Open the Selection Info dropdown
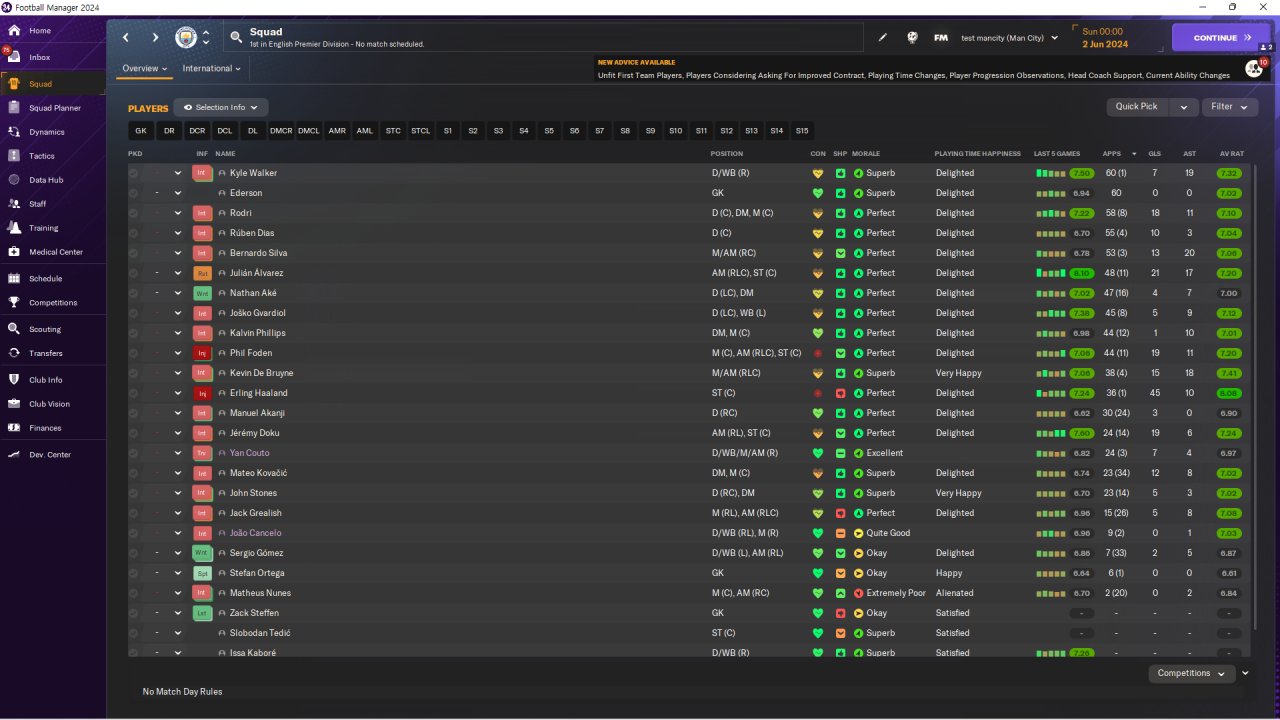This screenshot has height=720, width=1280. (221, 107)
